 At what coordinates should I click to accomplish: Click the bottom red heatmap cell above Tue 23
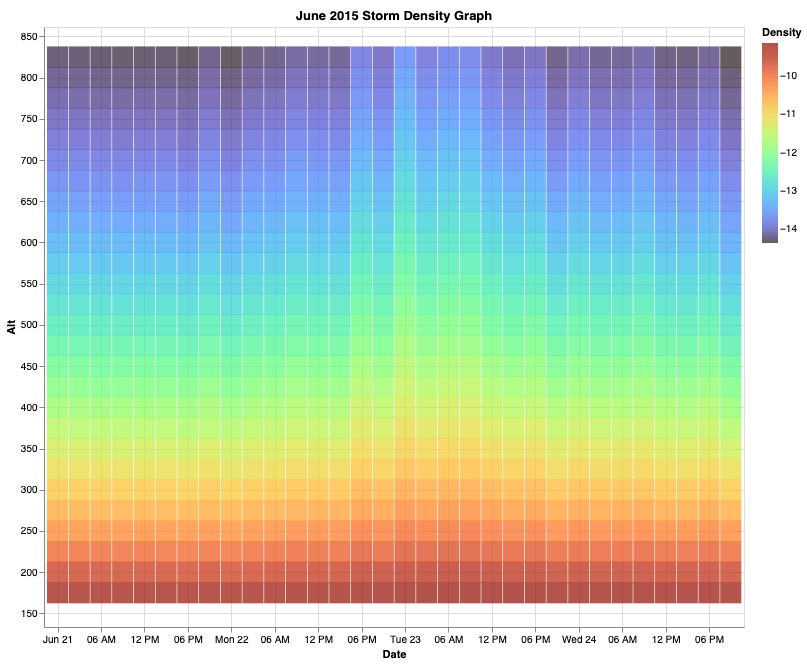(x=405, y=592)
